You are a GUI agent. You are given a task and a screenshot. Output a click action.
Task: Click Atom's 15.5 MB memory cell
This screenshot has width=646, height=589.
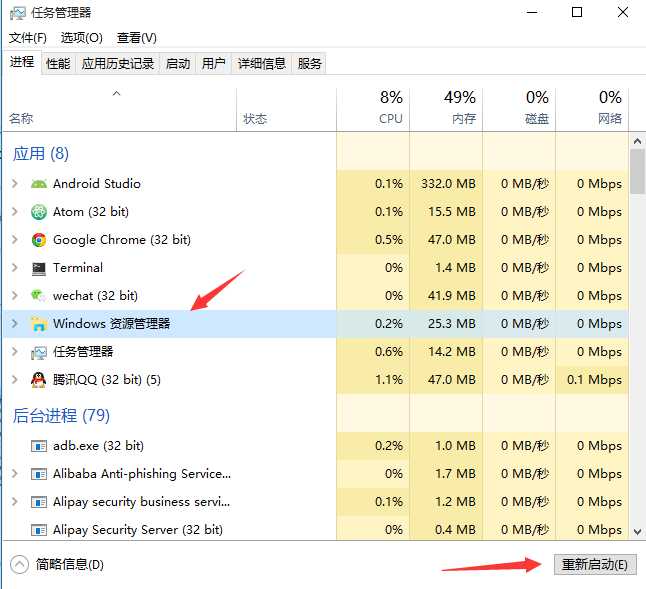[x=446, y=212]
